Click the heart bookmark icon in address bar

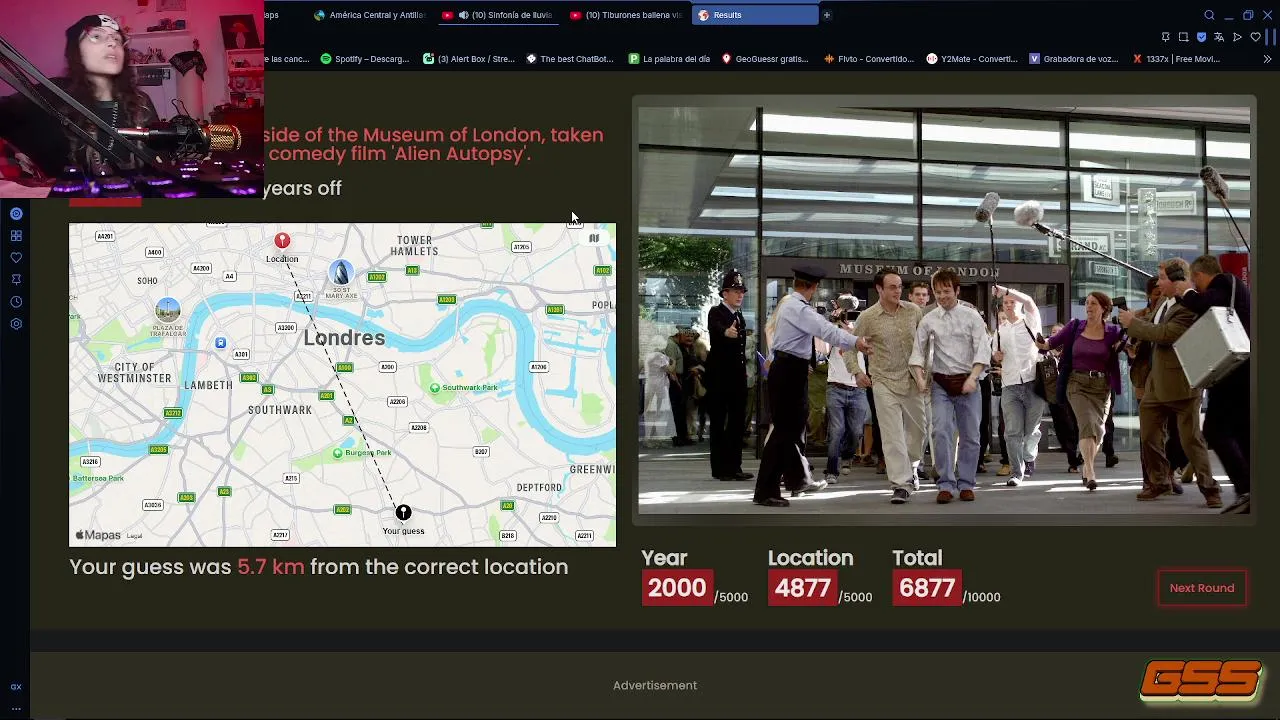(1255, 37)
